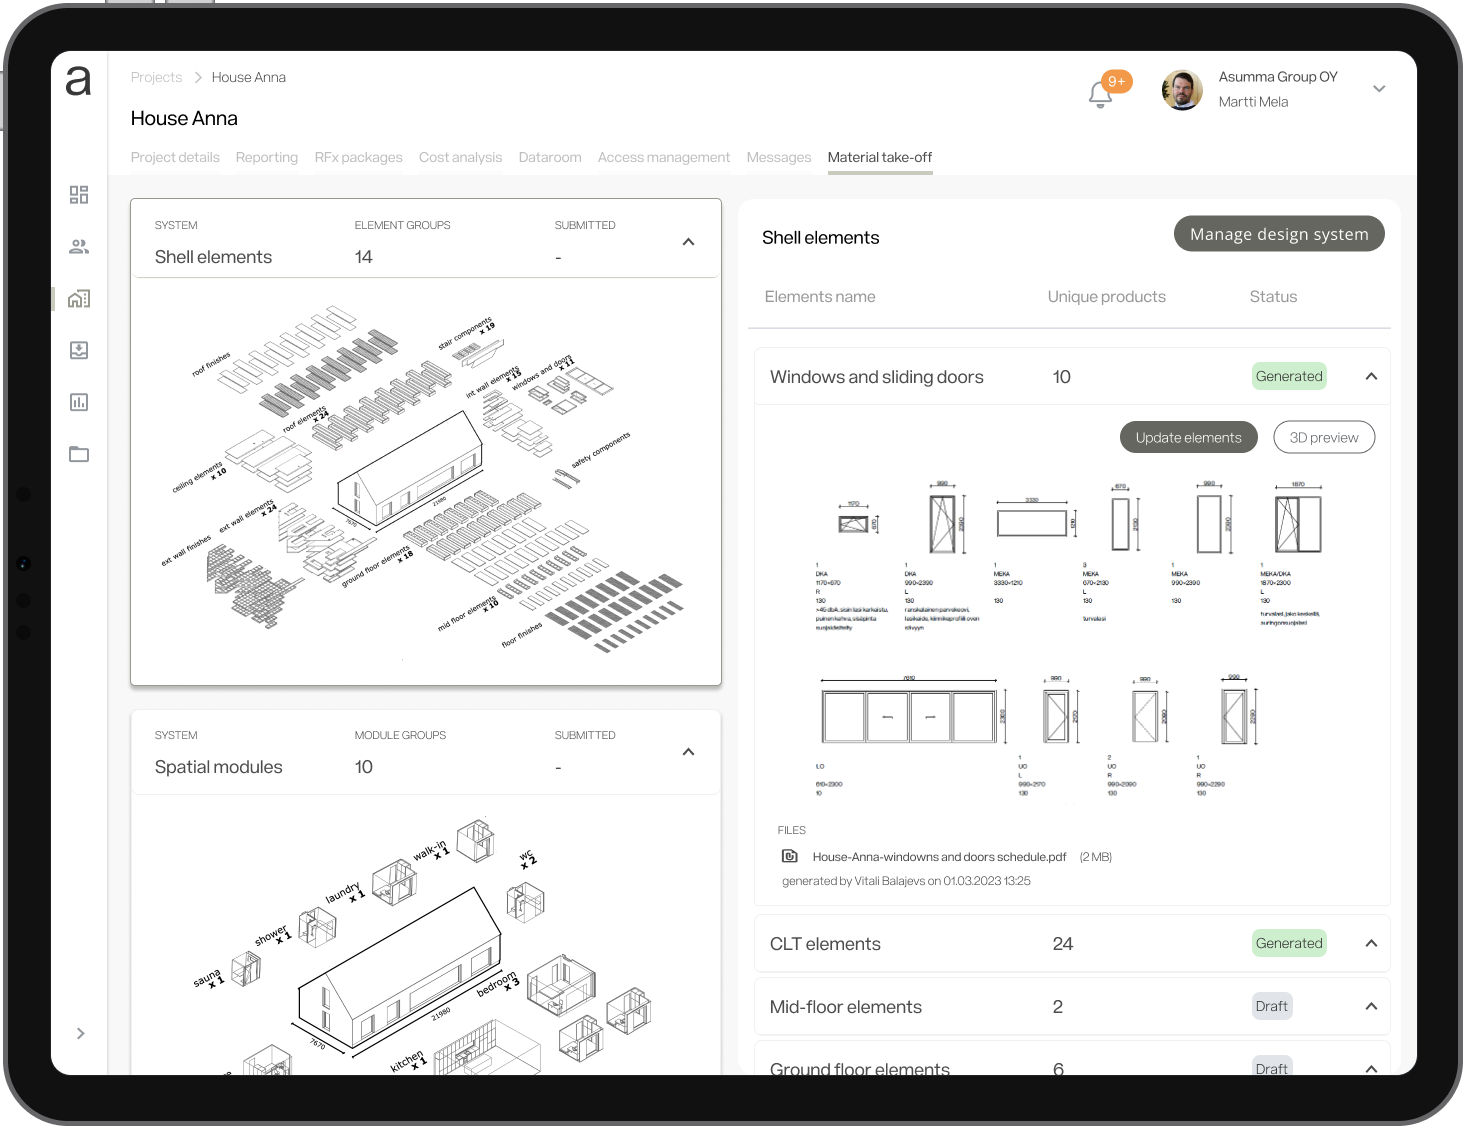This screenshot has width=1463, height=1126.
Task: Select the people management sidebar icon
Action: (x=79, y=246)
